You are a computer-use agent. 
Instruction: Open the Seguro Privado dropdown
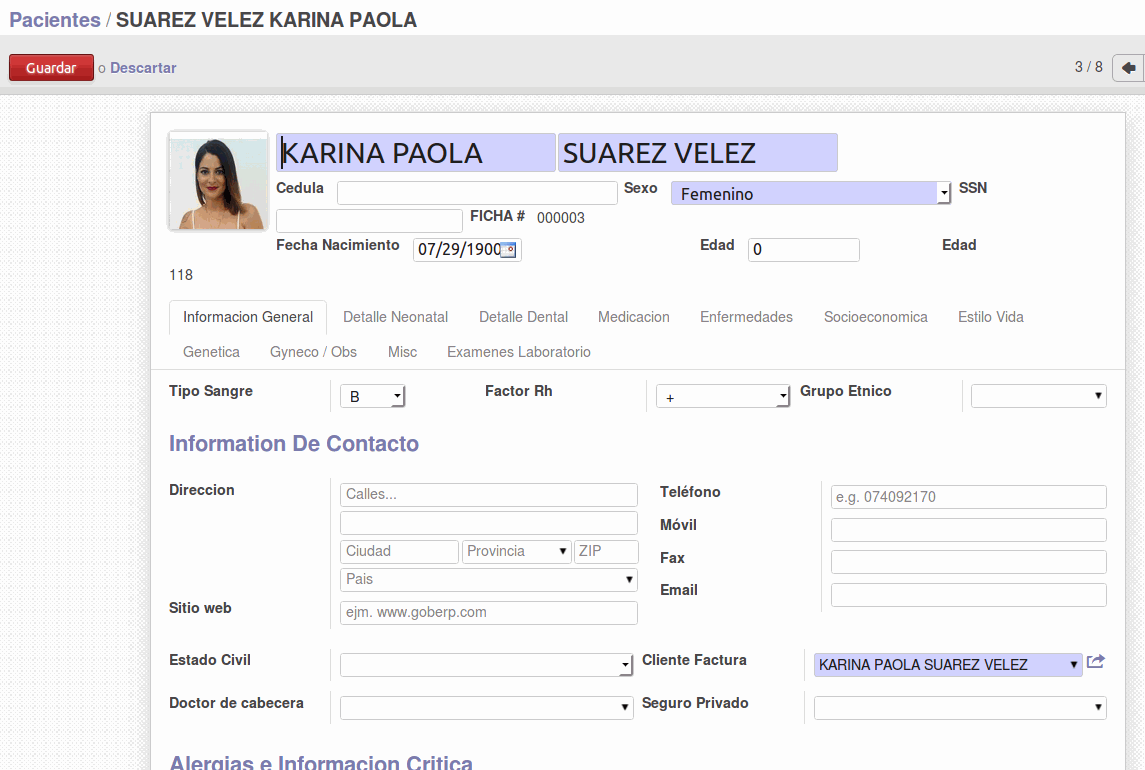[x=959, y=708]
